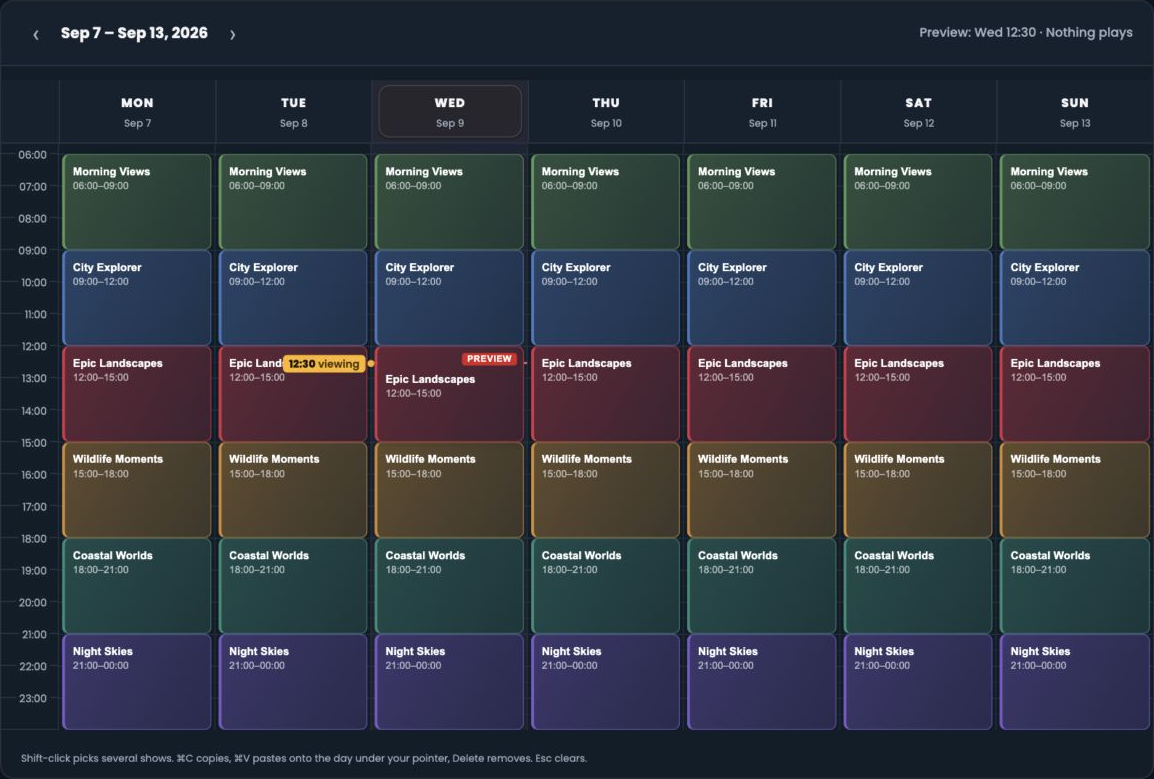Select Thursday's Coastal Worlds show
Screen dimensions: 1154x779
click(606, 586)
